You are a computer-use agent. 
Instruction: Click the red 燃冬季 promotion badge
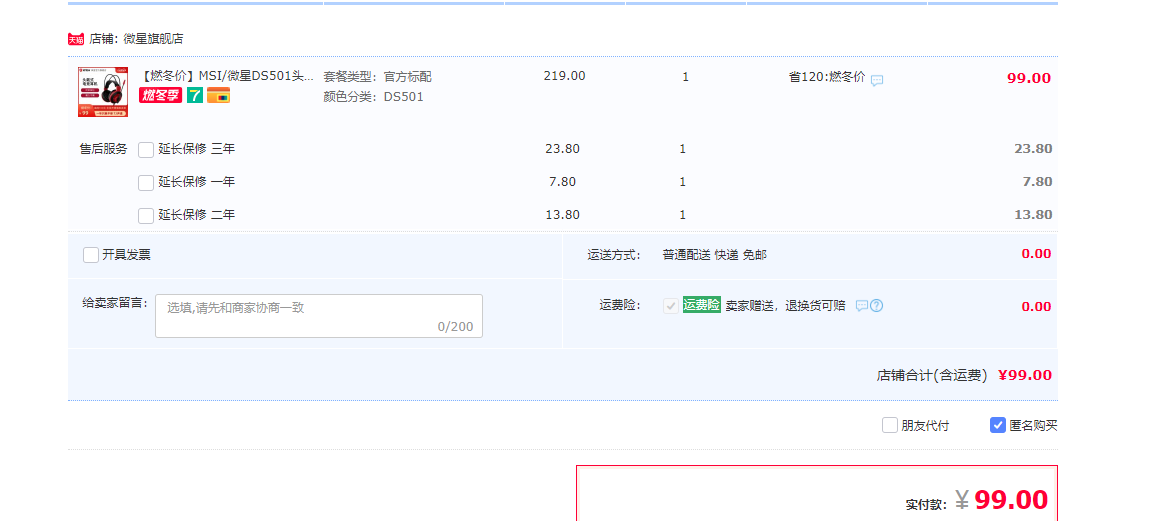(x=160, y=95)
